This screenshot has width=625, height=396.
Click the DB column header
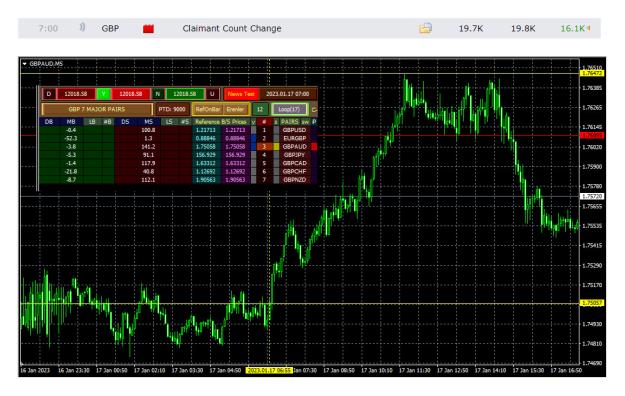tap(49, 122)
